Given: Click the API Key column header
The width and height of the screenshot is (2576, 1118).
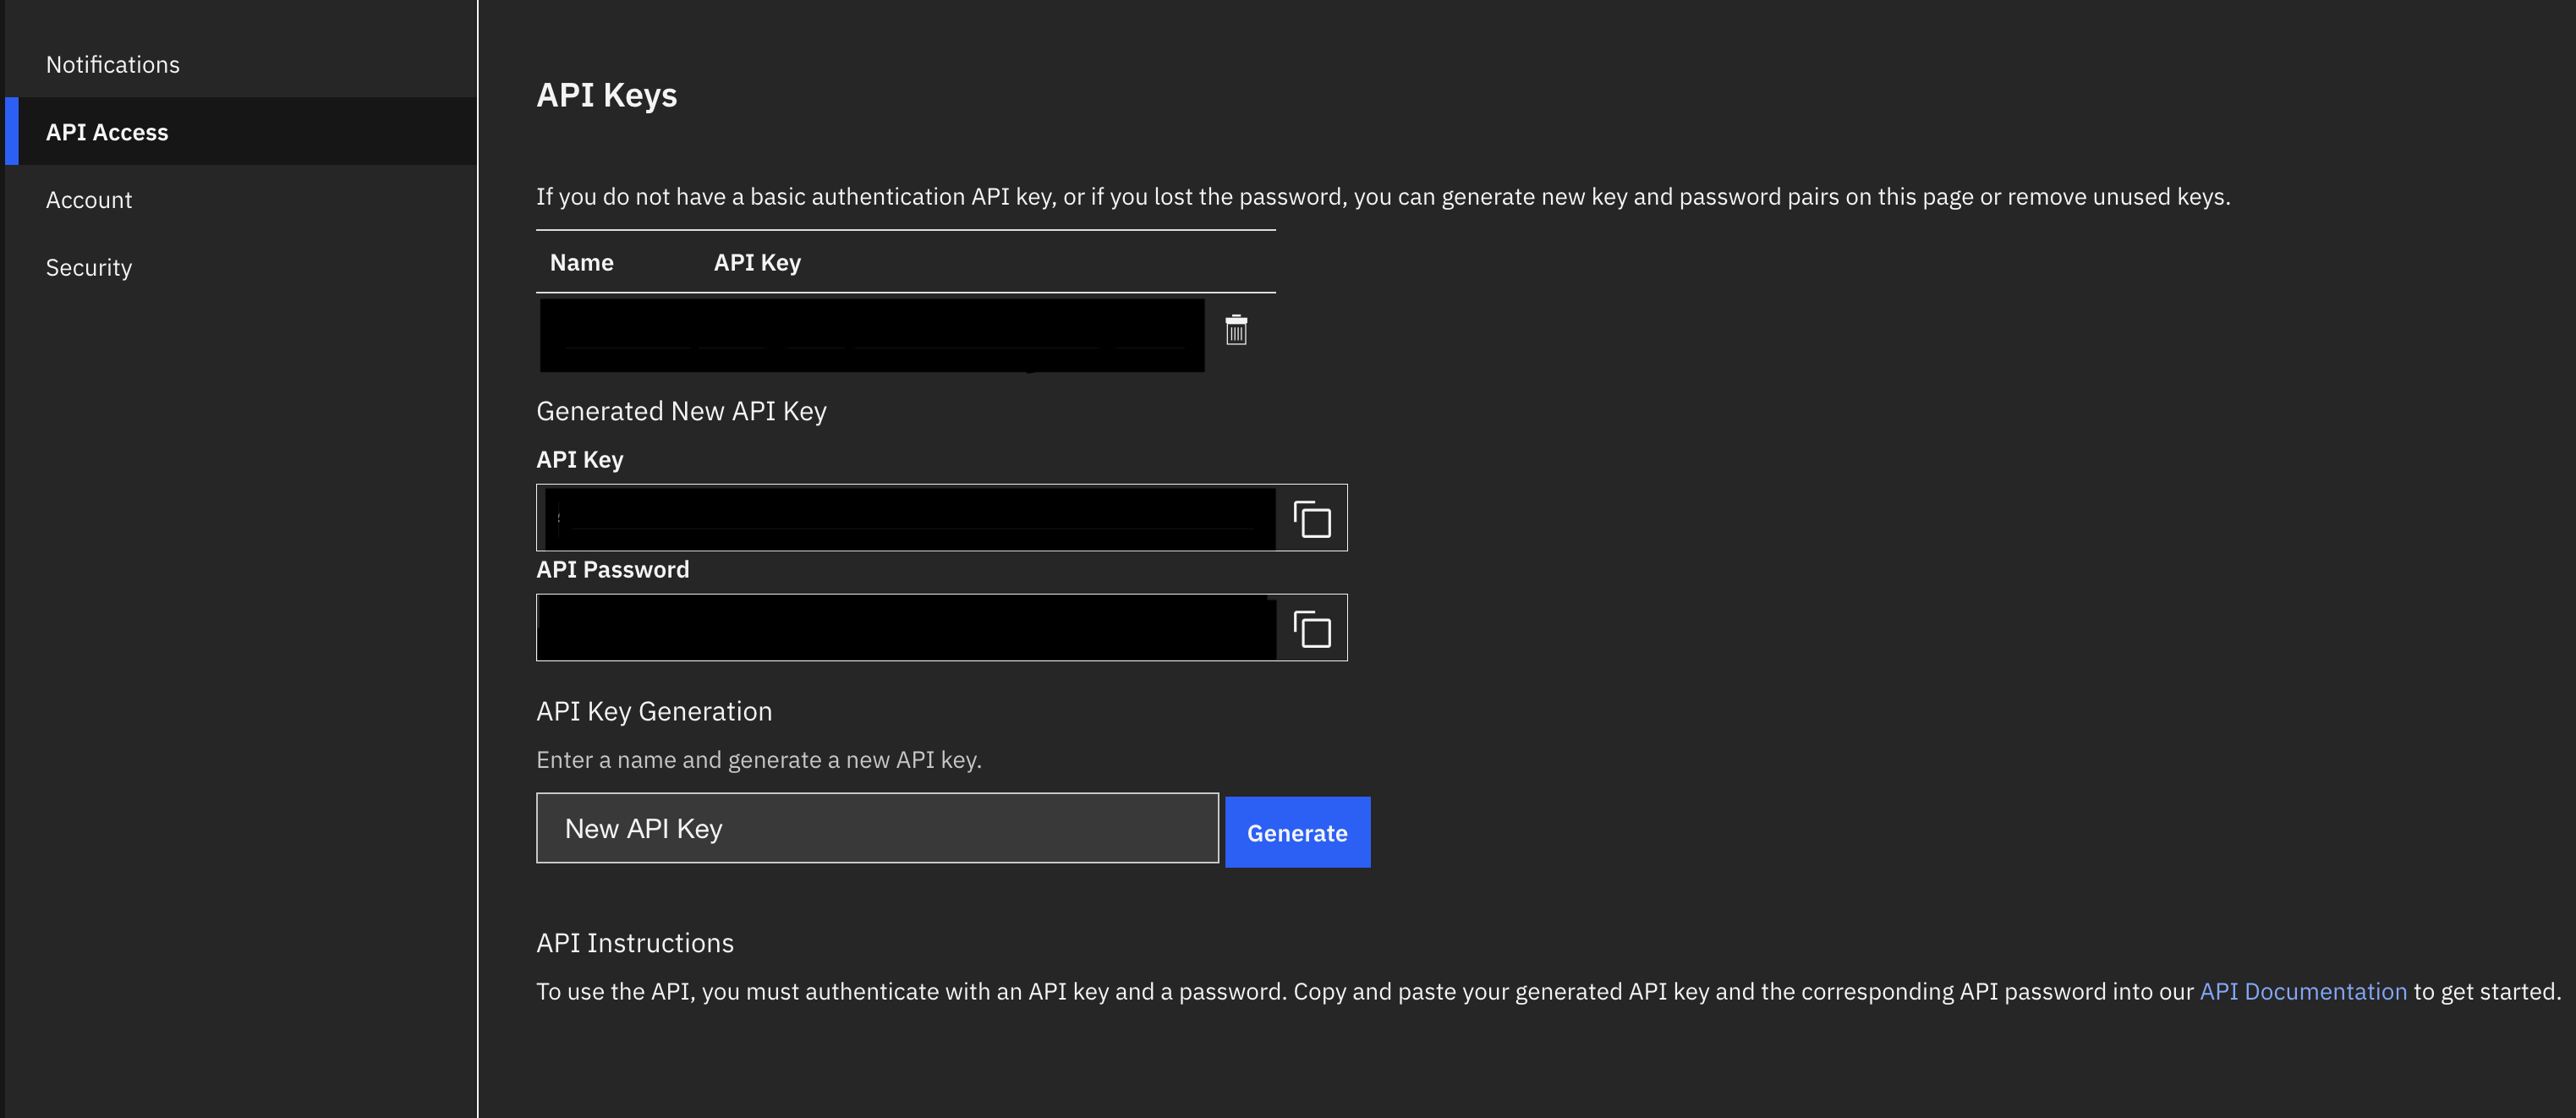Looking at the screenshot, I should point(757,262).
